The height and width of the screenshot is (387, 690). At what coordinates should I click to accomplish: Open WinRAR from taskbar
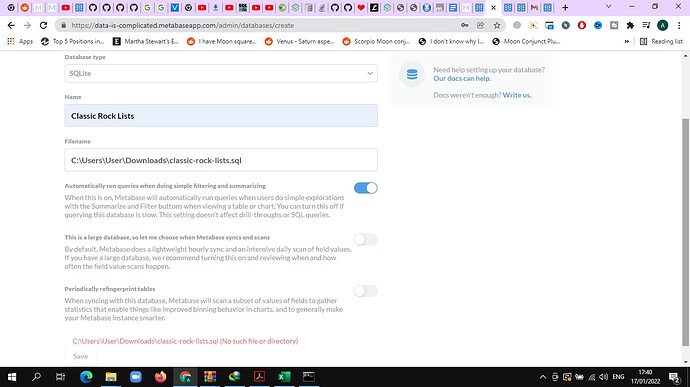pyautogui.click(x=210, y=377)
